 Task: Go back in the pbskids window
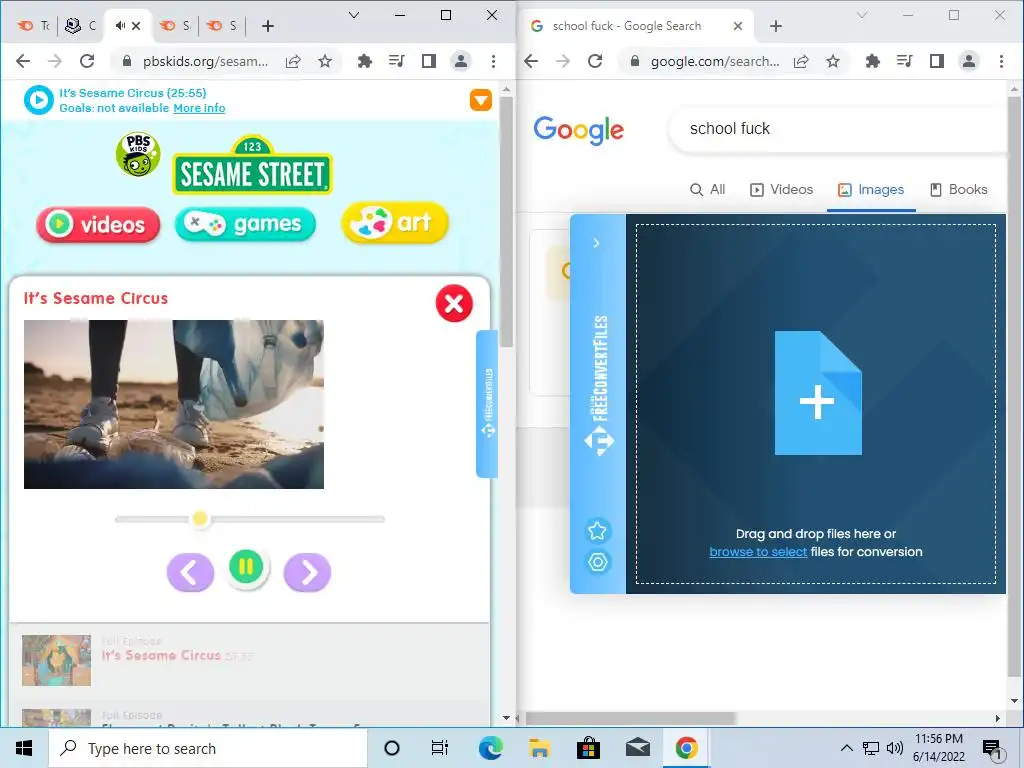tap(23, 61)
